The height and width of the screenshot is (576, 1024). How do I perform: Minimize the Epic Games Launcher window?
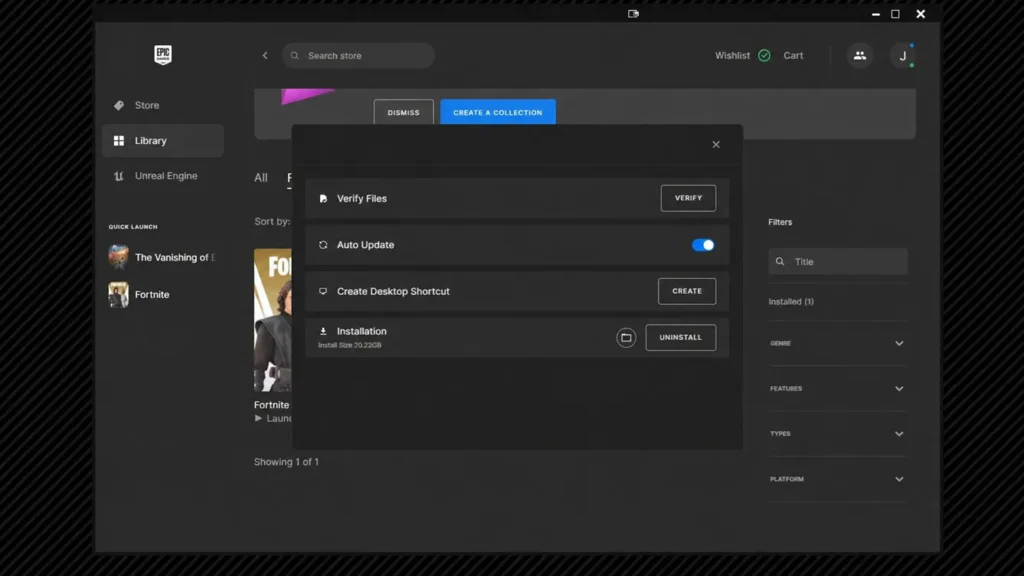click(876, 14)
